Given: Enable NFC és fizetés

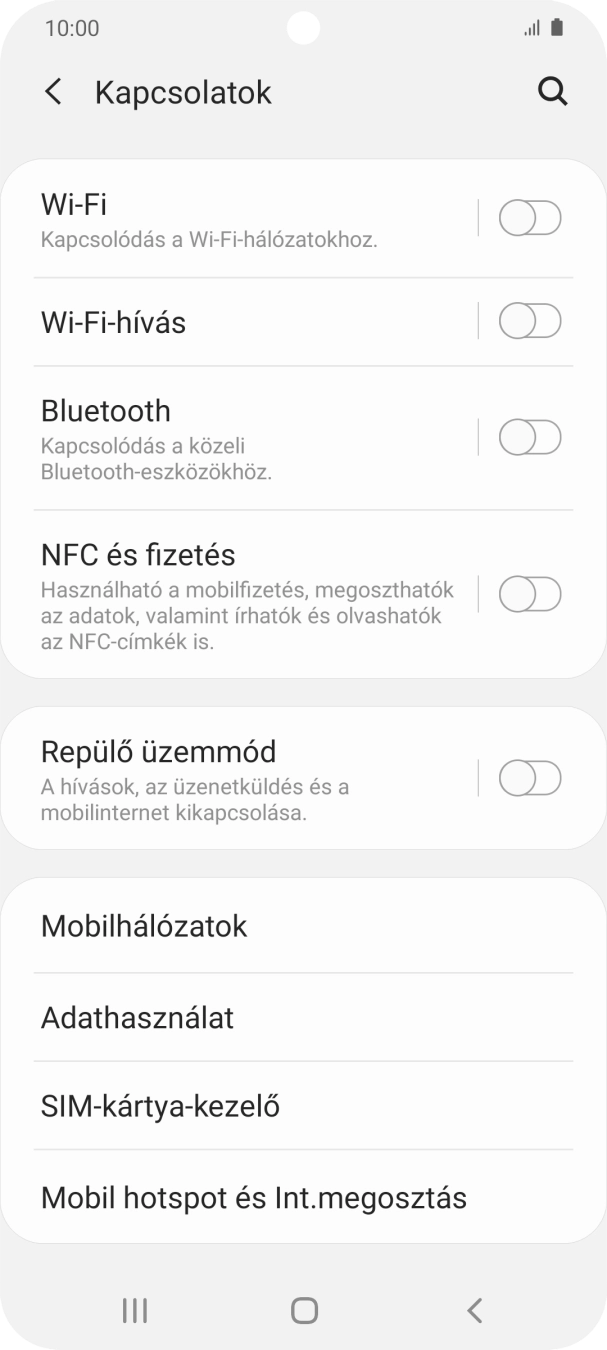Looking at the screenshot, I should tap(530, 594).
